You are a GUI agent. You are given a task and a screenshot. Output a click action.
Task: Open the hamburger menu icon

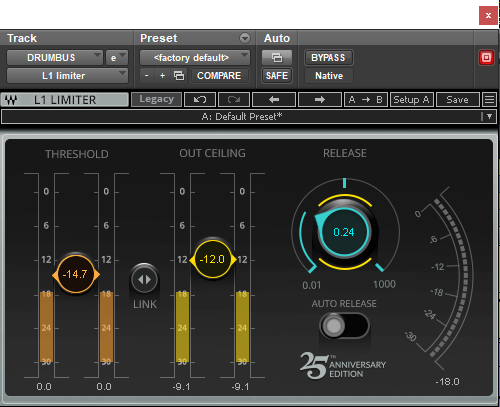click(489, 100)
